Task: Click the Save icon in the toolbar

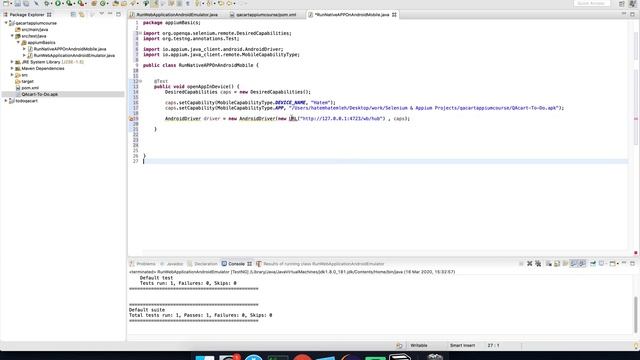Action: pyautogui.click(x=18, y=3)
